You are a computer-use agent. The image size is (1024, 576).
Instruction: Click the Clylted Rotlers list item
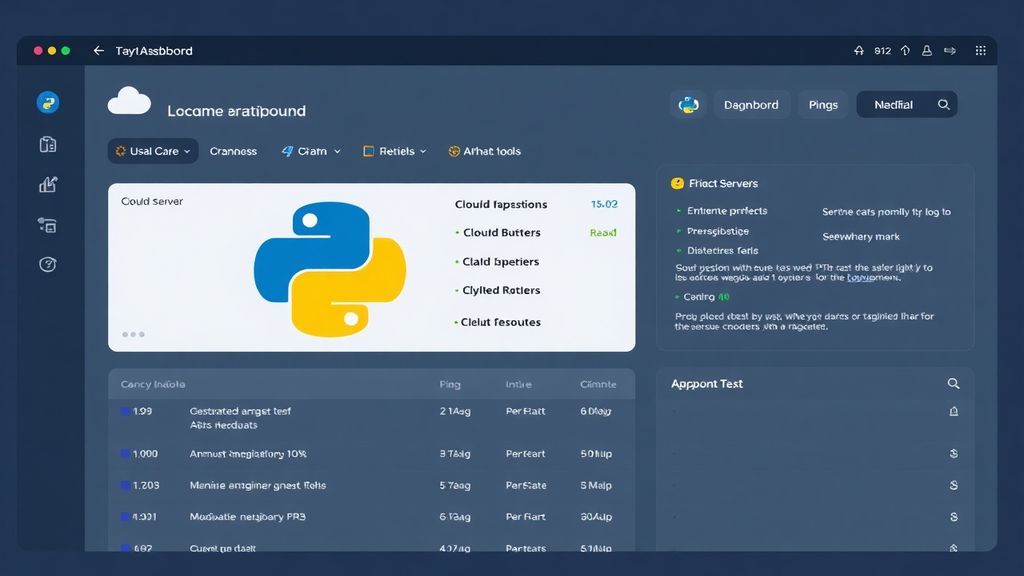498,290
